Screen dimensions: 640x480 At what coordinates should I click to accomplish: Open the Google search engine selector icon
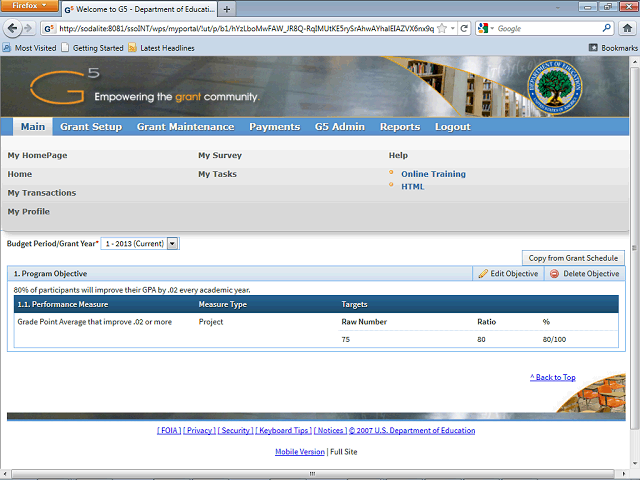pos(483,28)
